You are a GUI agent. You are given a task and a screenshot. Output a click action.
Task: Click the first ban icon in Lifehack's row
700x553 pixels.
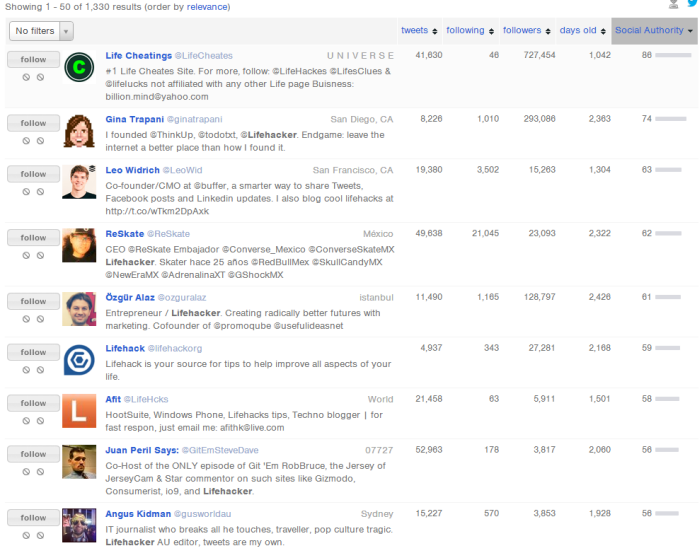[26, 370]
